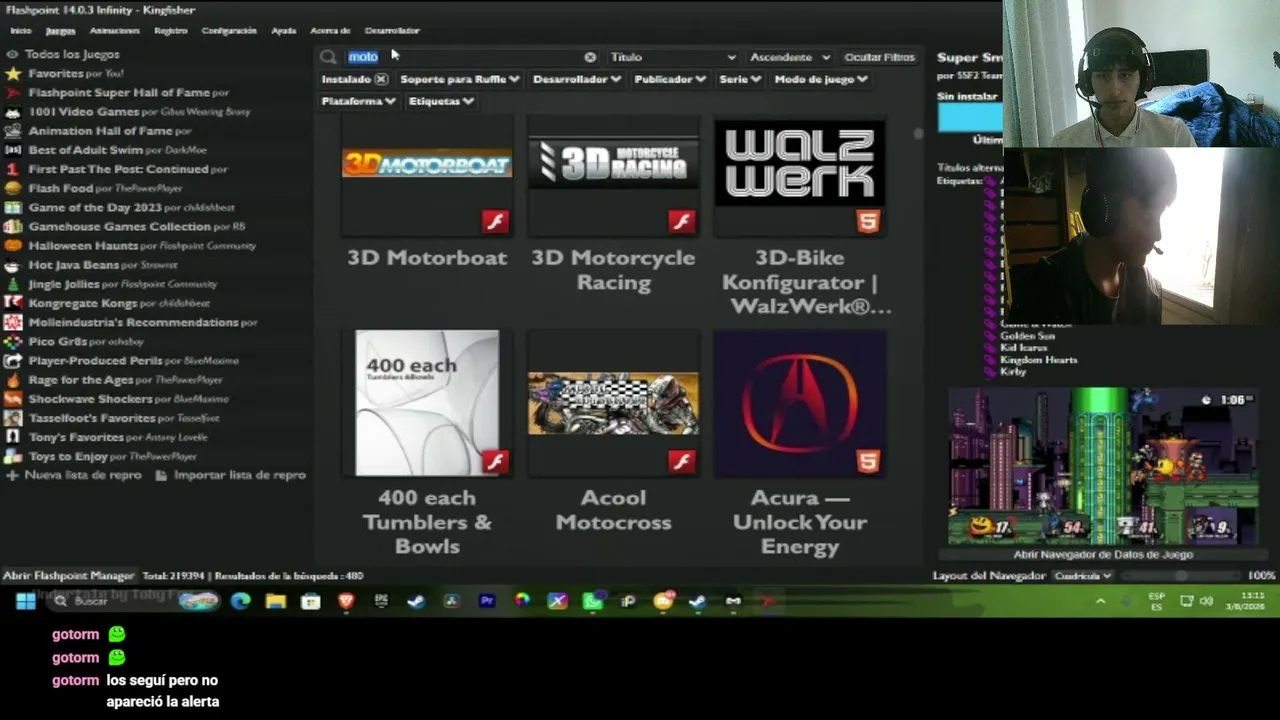Screen dimensions: 1280x720
Task: Open the Windows Start menu
Action: [26, 601]
